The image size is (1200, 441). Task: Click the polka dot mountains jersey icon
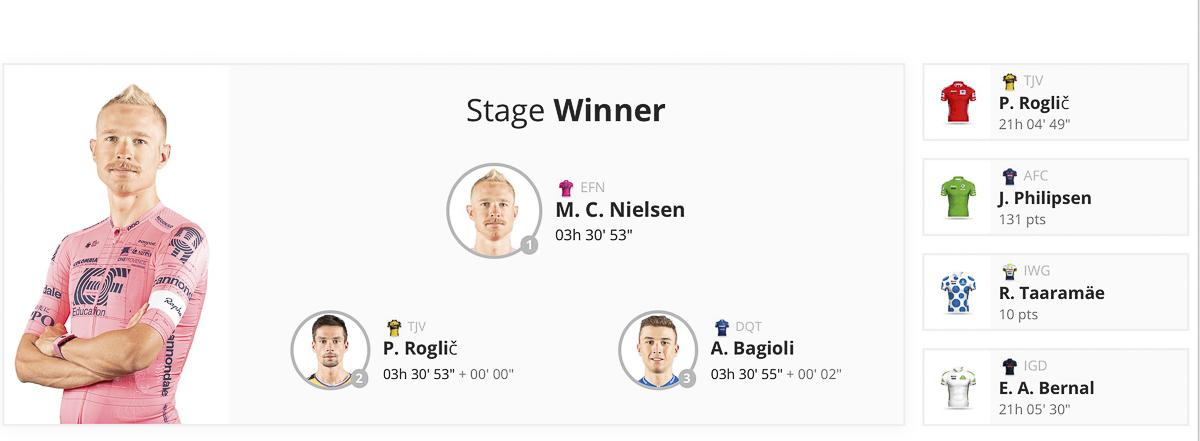tap(958, 293)
